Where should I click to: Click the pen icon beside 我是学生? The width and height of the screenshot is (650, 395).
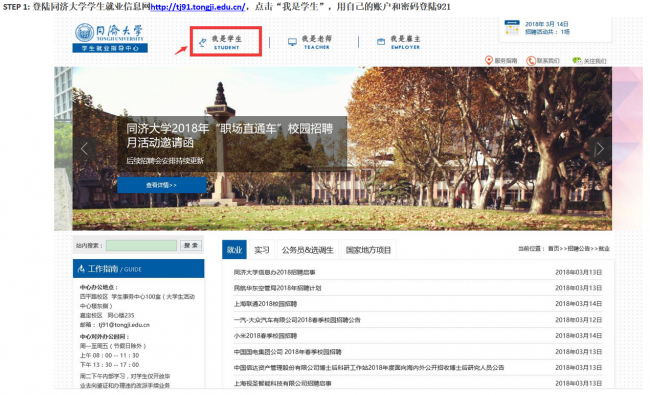tap(202, 42)
